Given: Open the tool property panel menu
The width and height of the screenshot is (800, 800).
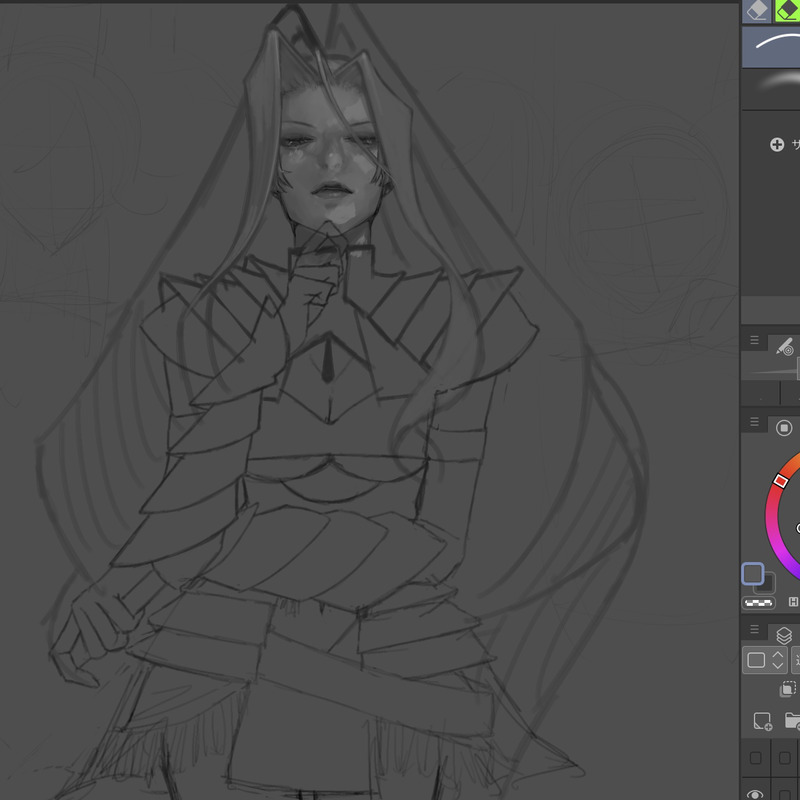Looking at the screenshot, I should pos(754,340).
